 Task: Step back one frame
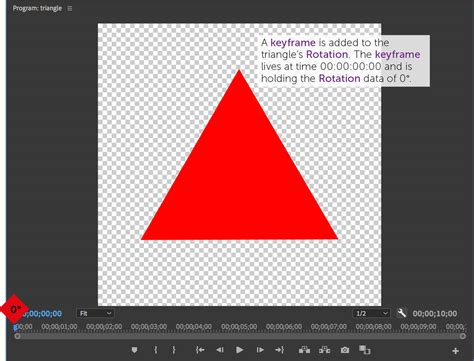220,350
